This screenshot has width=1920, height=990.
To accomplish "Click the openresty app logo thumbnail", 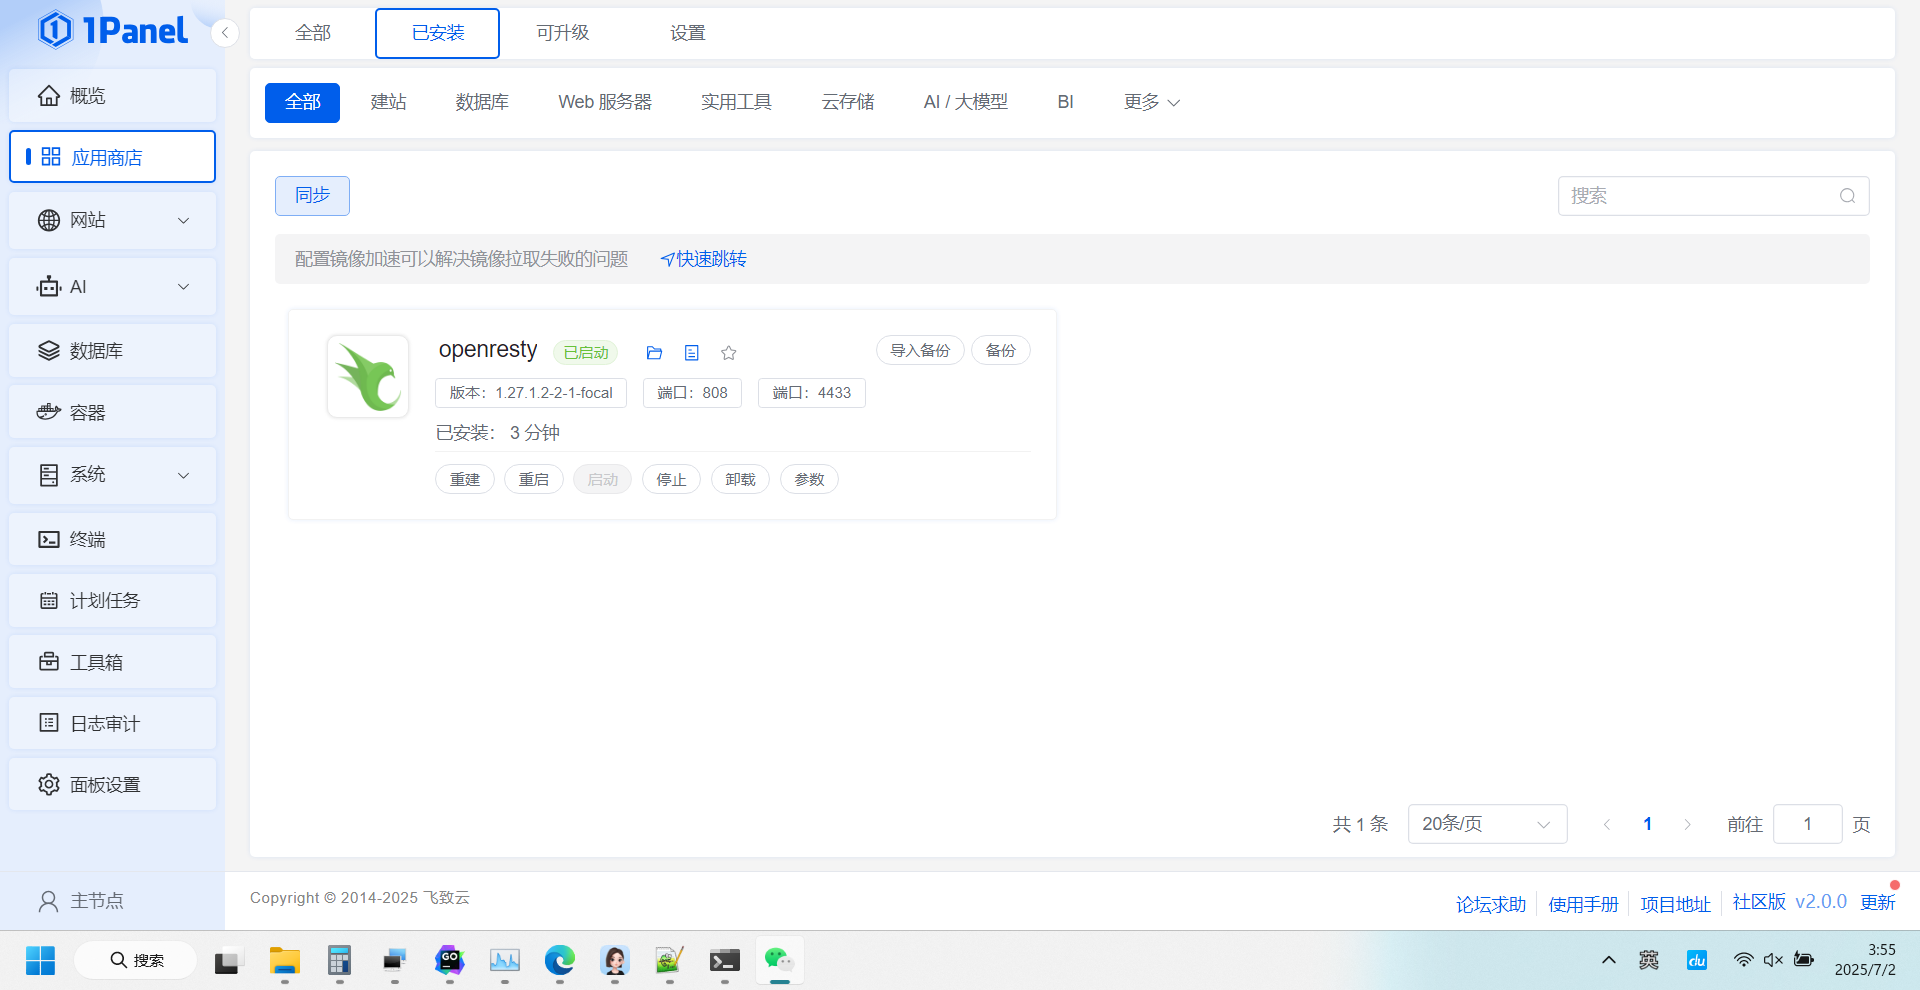I will pyautogui.click(x=368, y=376).
